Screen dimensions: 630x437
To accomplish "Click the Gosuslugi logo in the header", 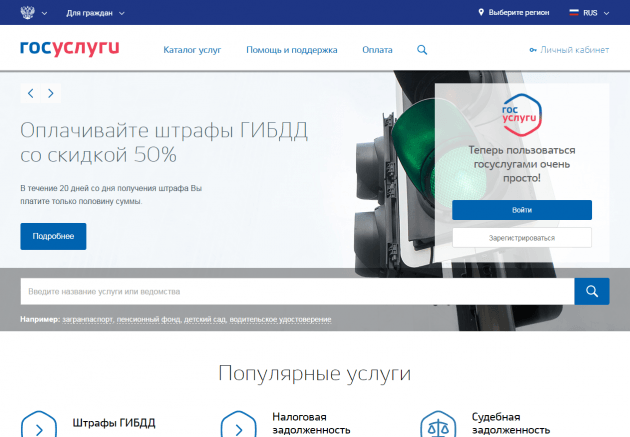I will click(x=69, y=49).
